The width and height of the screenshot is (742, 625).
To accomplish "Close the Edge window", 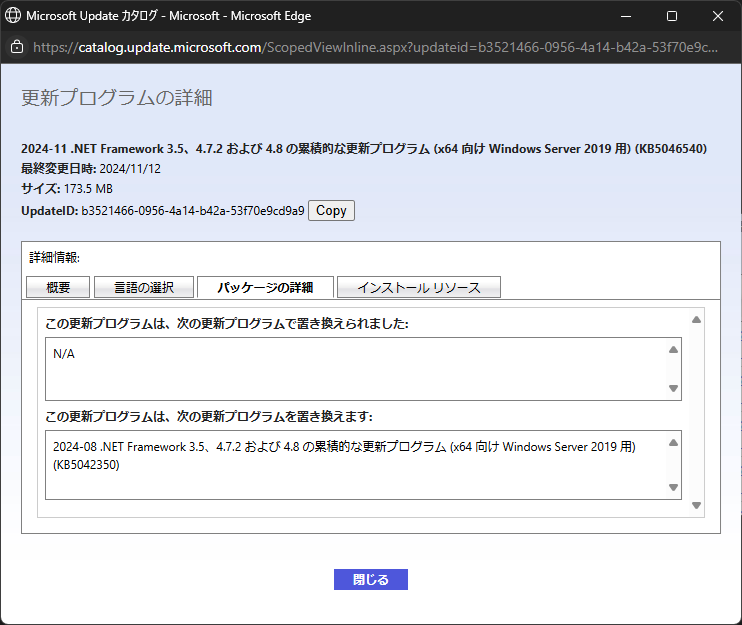I will 718,16.
